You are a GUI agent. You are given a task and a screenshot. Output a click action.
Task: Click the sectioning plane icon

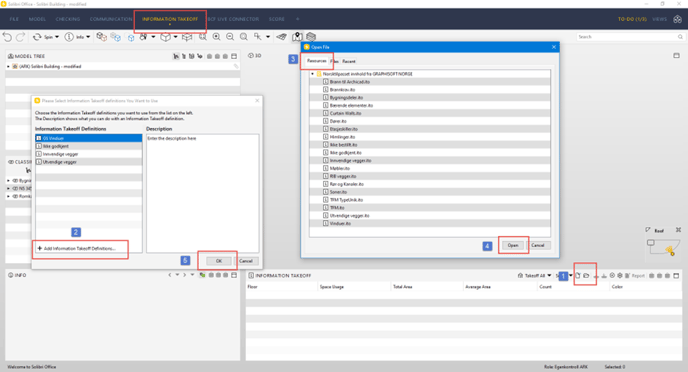tap(282, 37)
